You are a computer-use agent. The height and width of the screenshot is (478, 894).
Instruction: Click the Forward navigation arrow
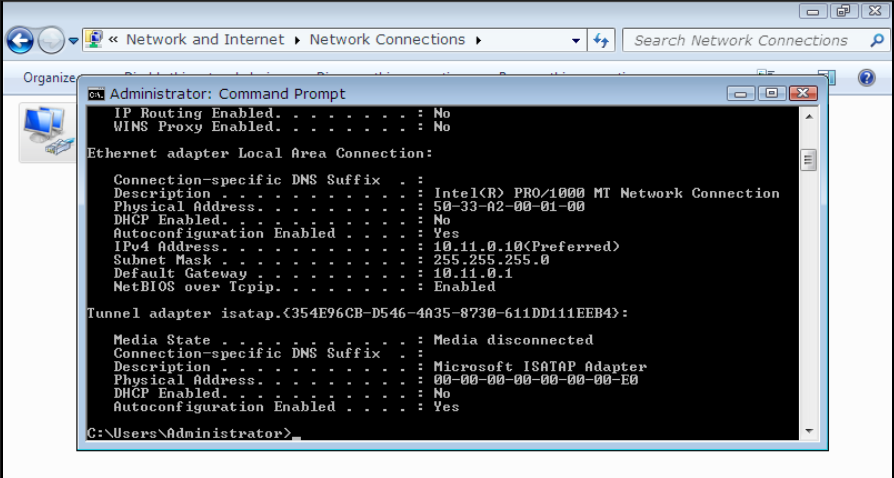tap(51, 40)
